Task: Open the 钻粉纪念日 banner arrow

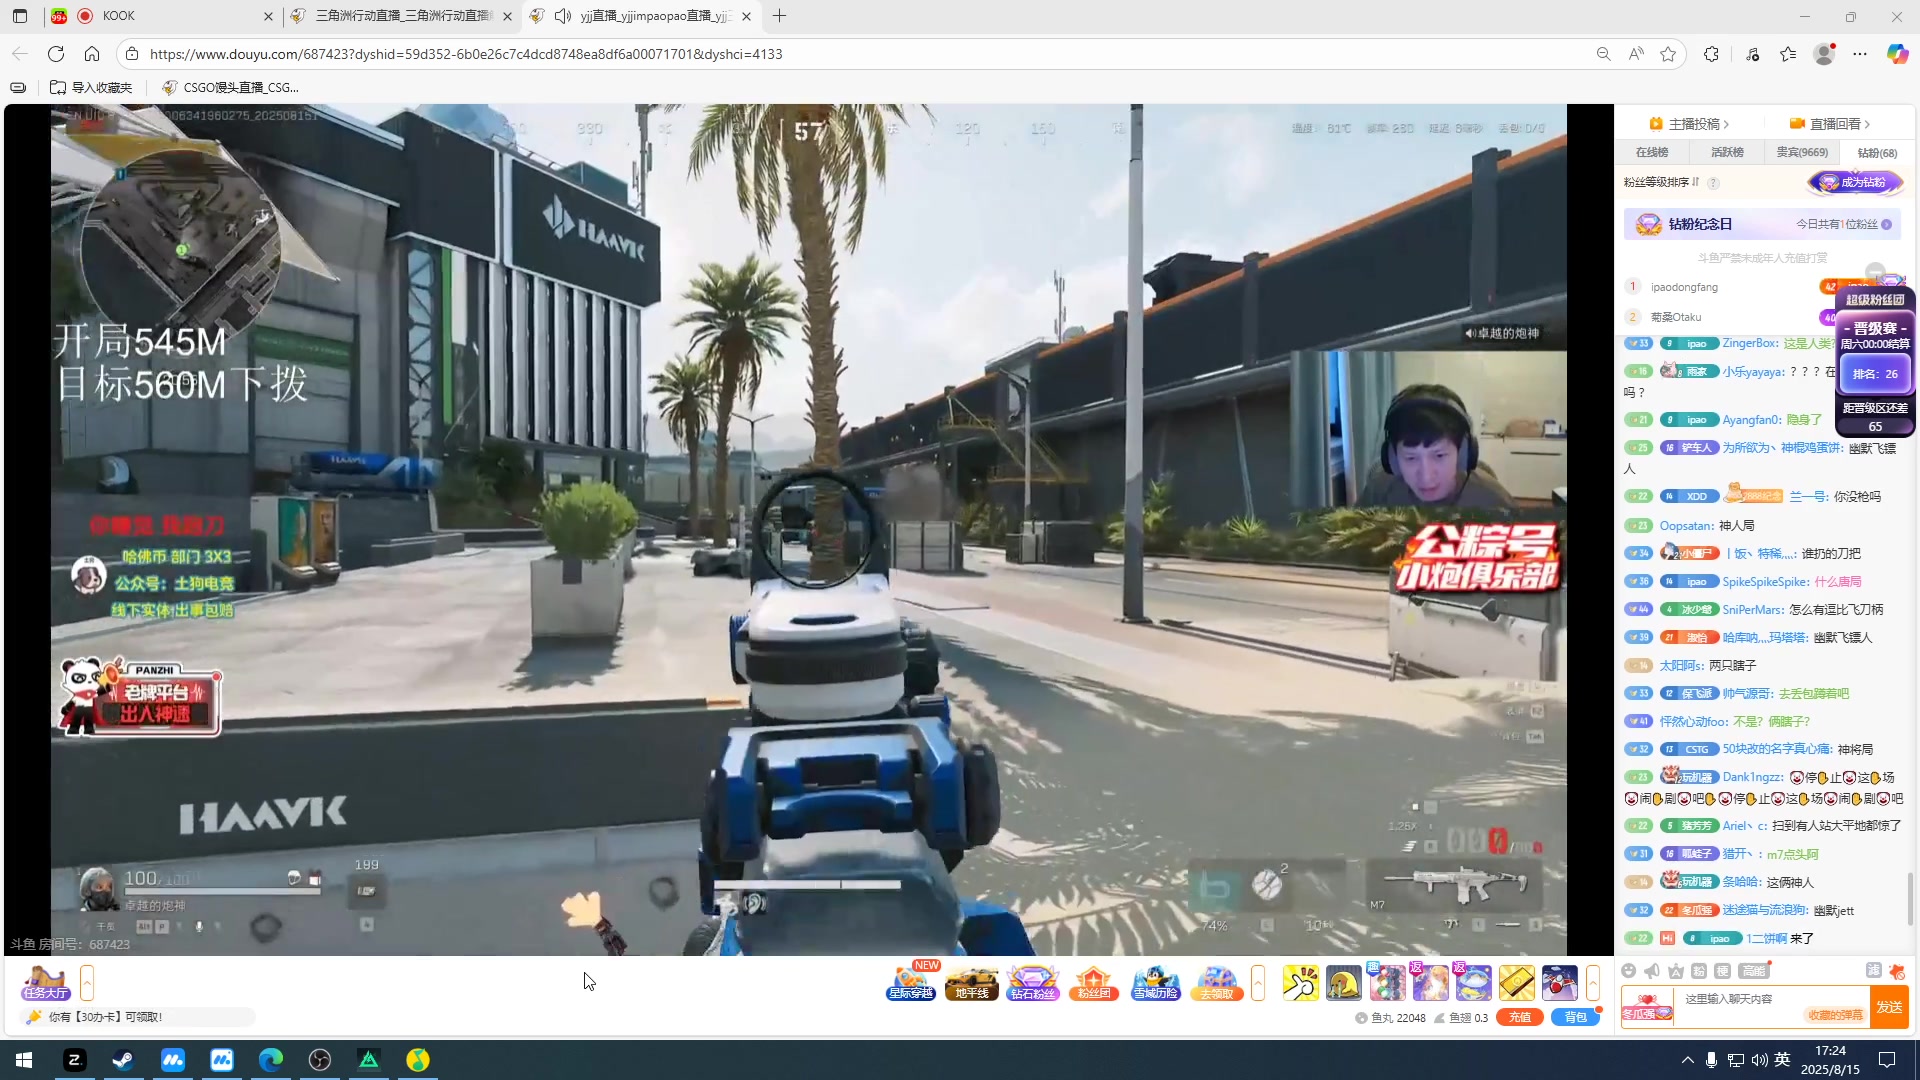Action: click(x=1887, y=224)
